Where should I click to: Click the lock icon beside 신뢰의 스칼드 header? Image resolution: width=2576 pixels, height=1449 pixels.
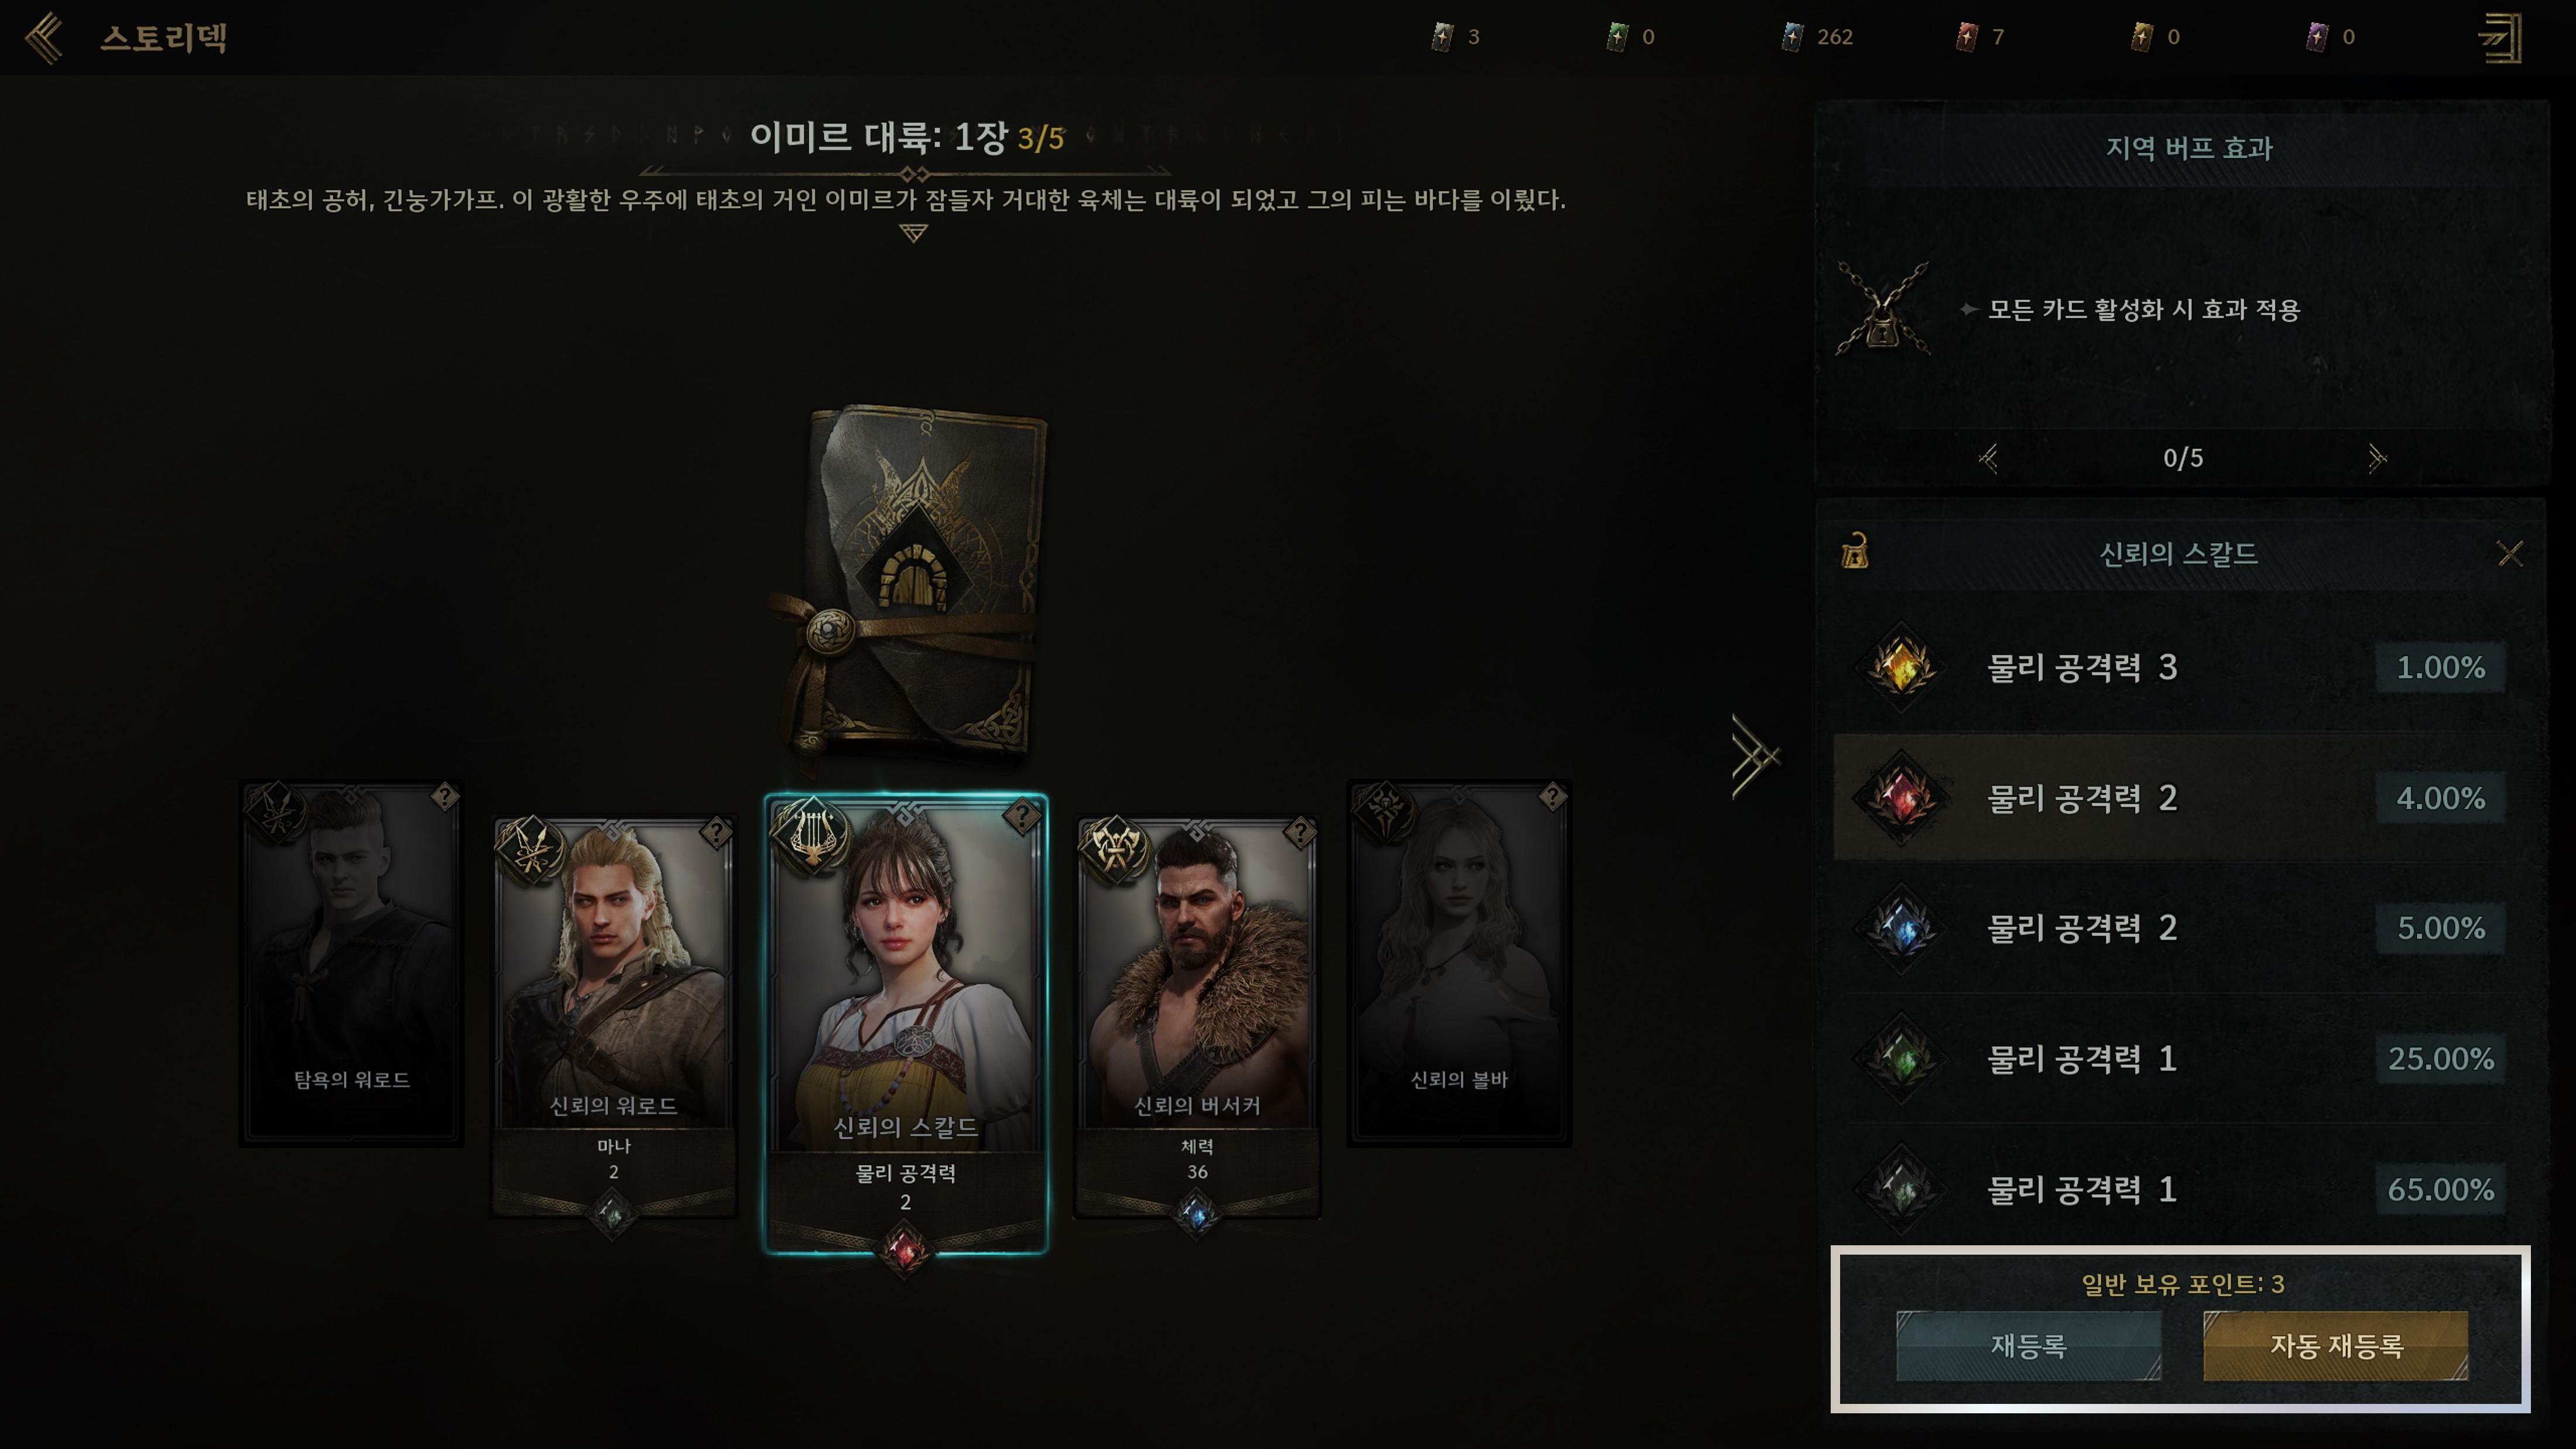[1855, 551]
